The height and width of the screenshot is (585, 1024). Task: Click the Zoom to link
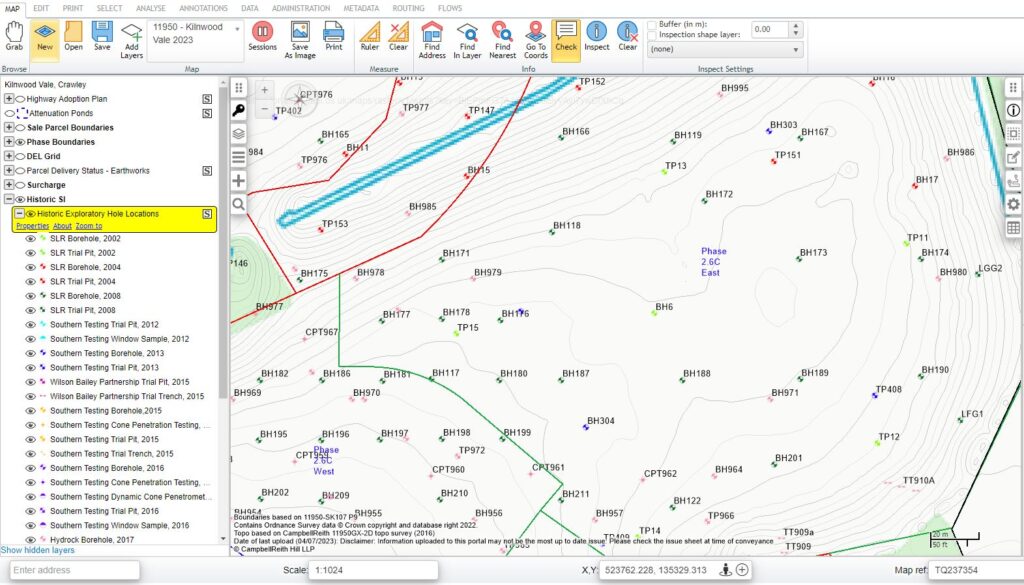coord(89,226)
